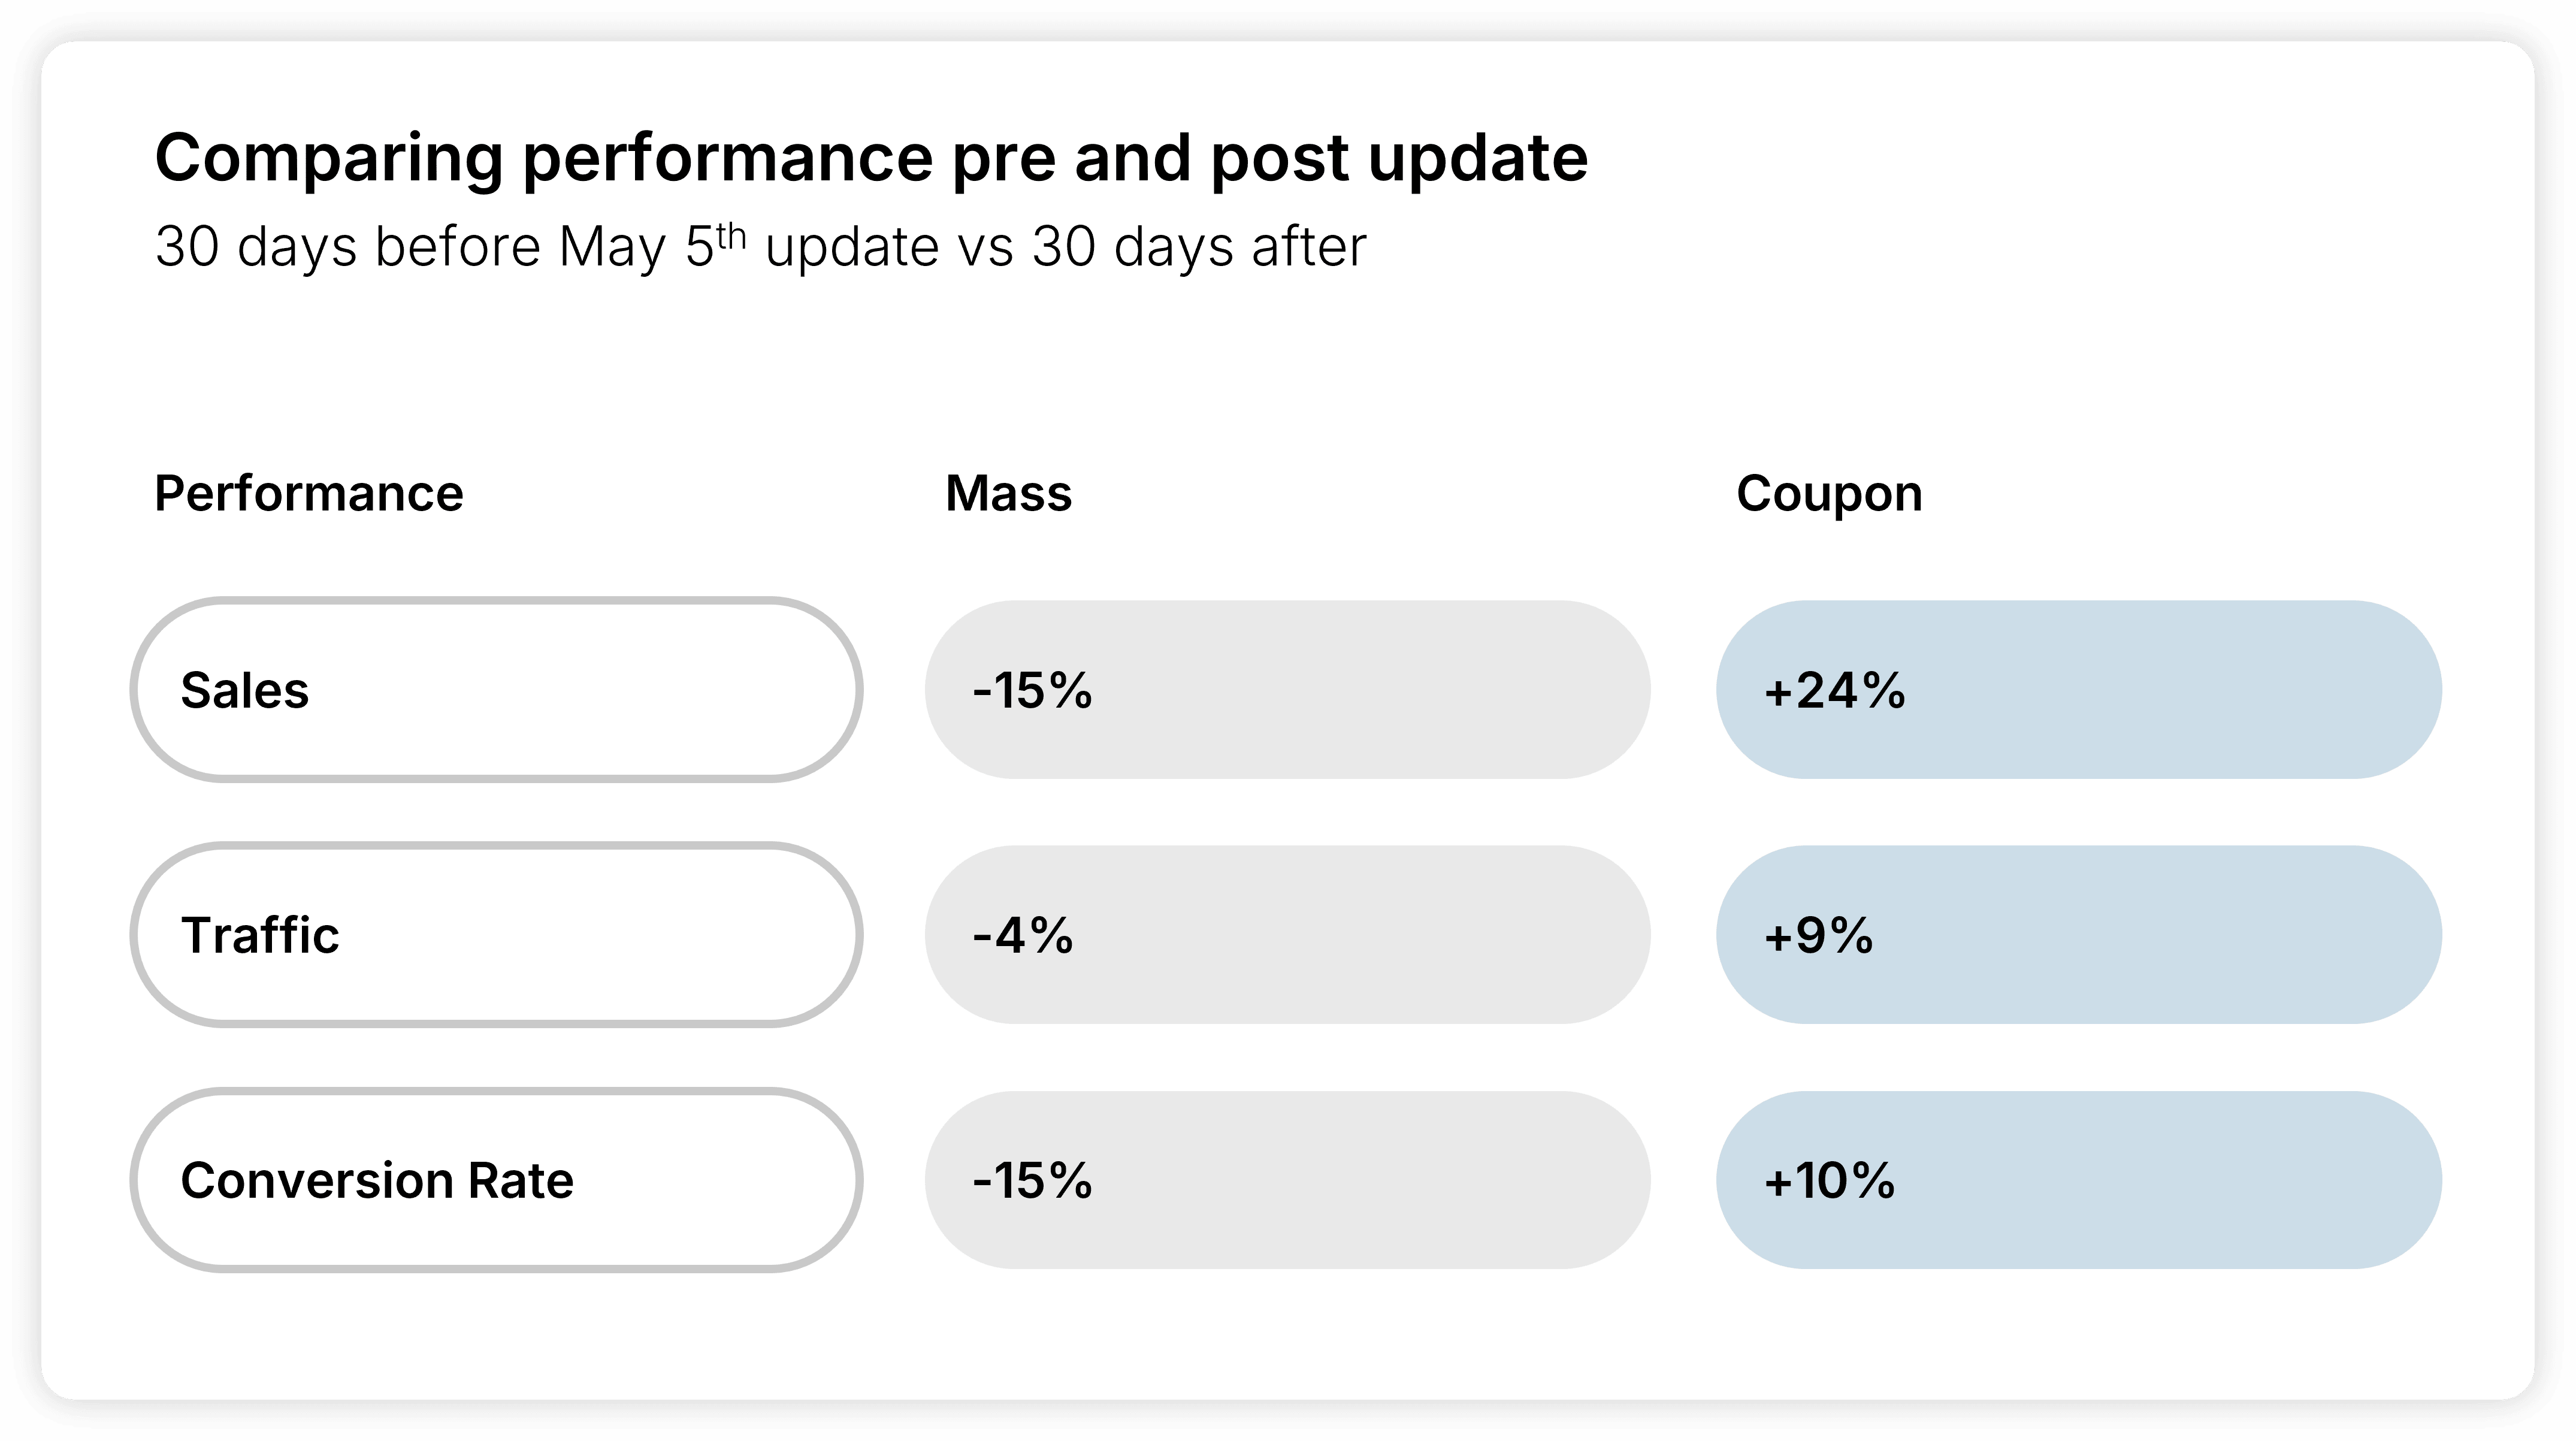Click "30 days after" in the subtitle

(x=1198, y=247)
